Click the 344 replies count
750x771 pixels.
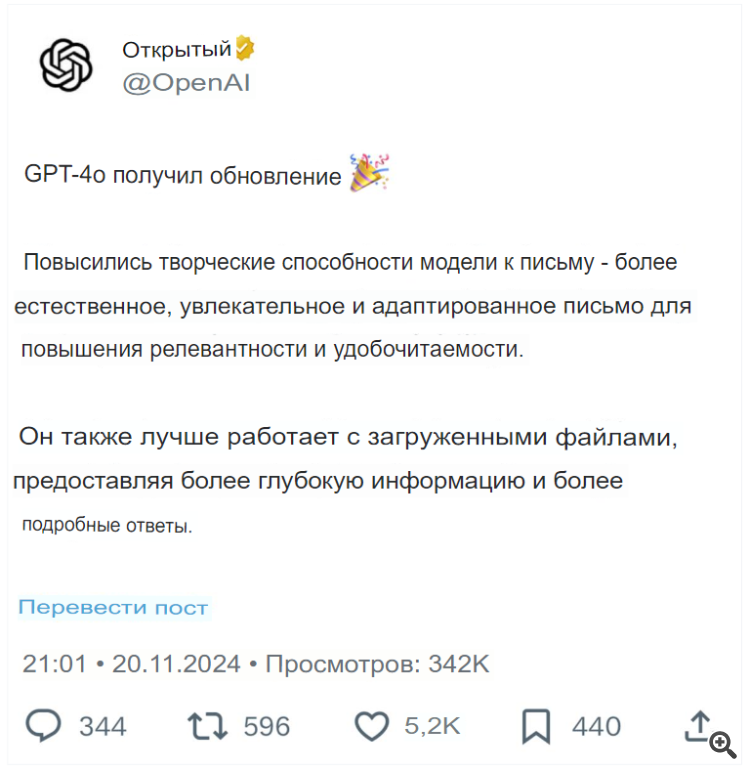[x=102, y=726]
